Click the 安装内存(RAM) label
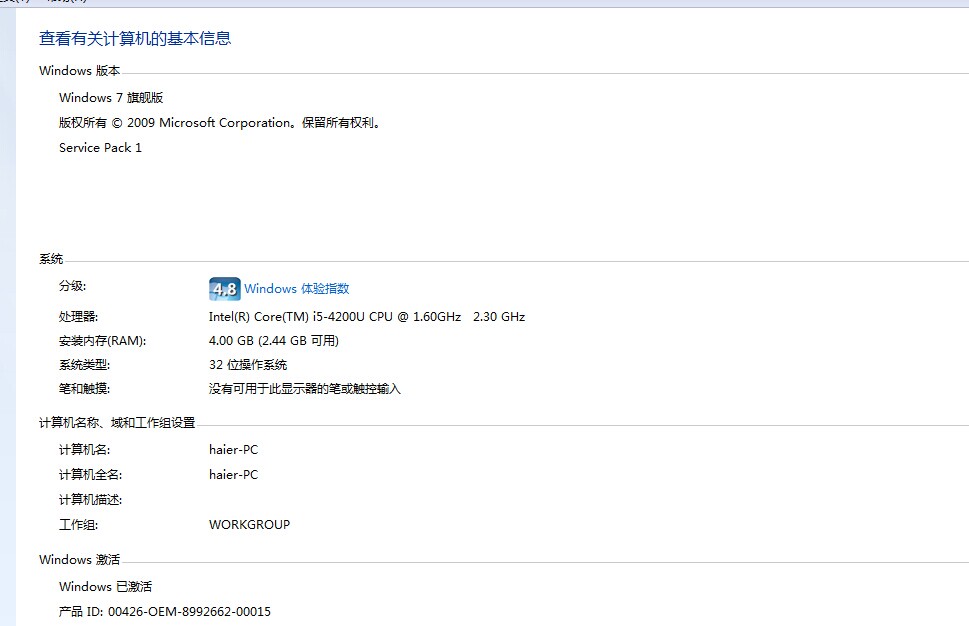969x626 pixels. point(103,341)
